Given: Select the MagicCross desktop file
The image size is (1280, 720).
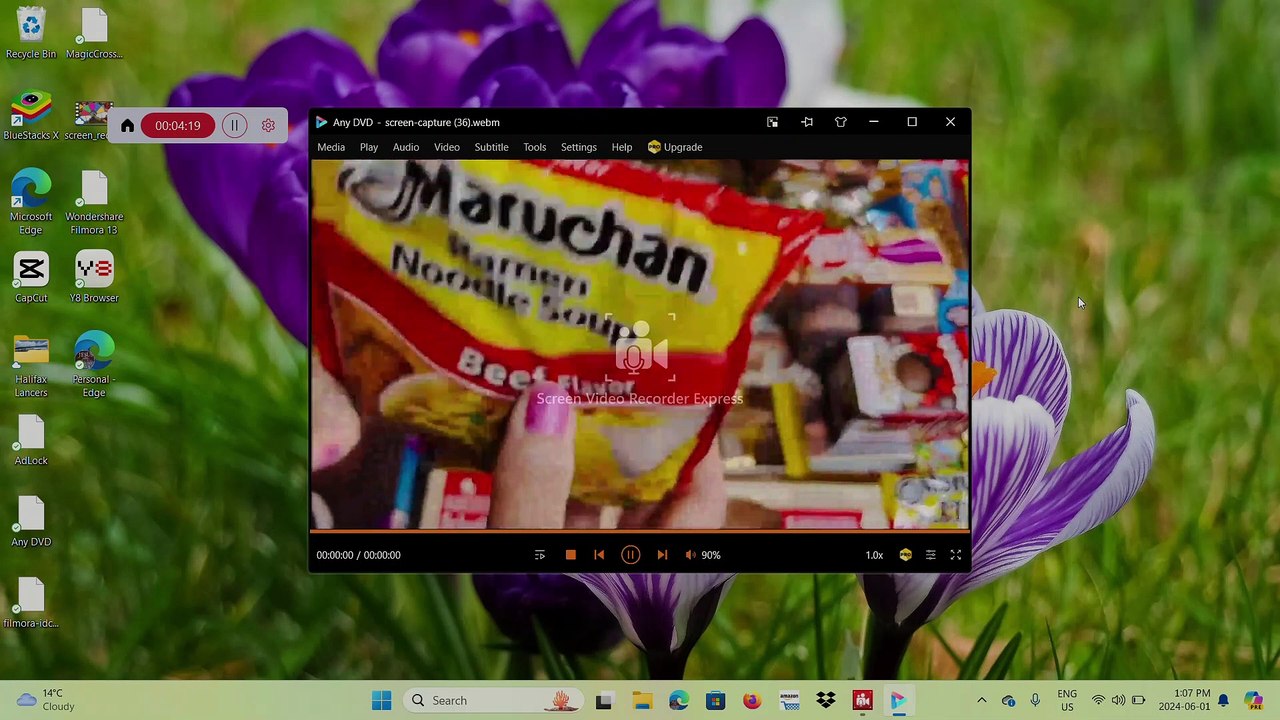Looking at the screenshot, I should pyautogui.click(x=94, y=34).
